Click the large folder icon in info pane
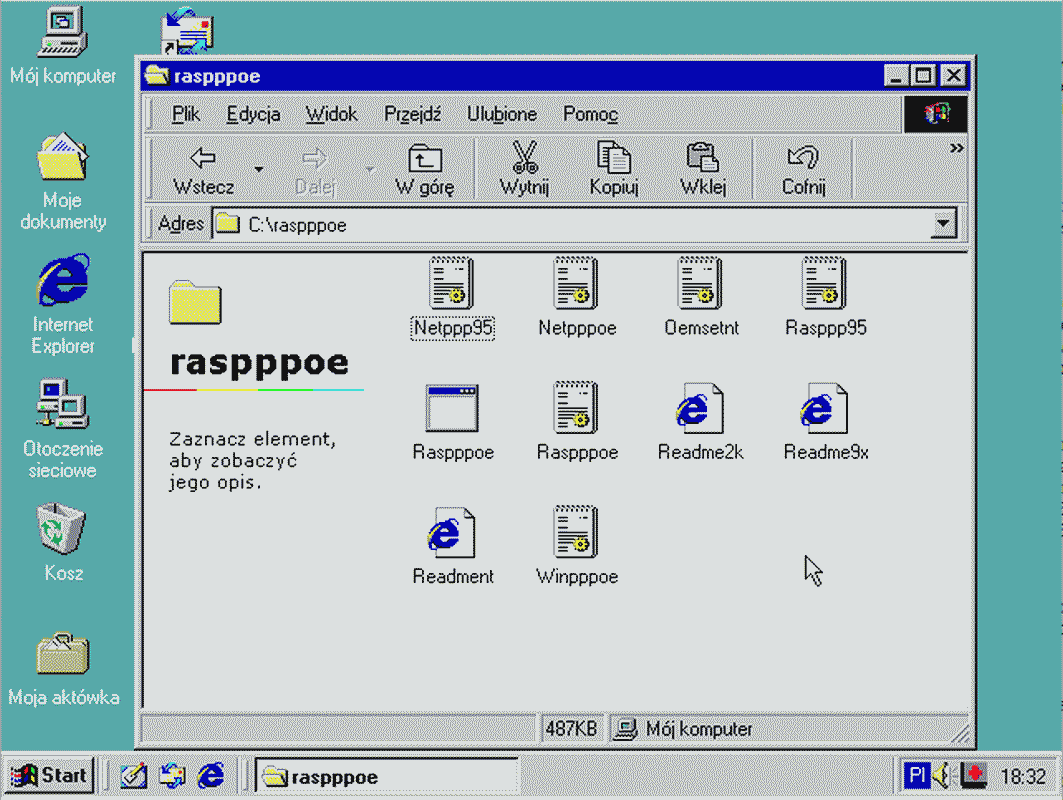Screen dimensions: 1063x800 195,302
